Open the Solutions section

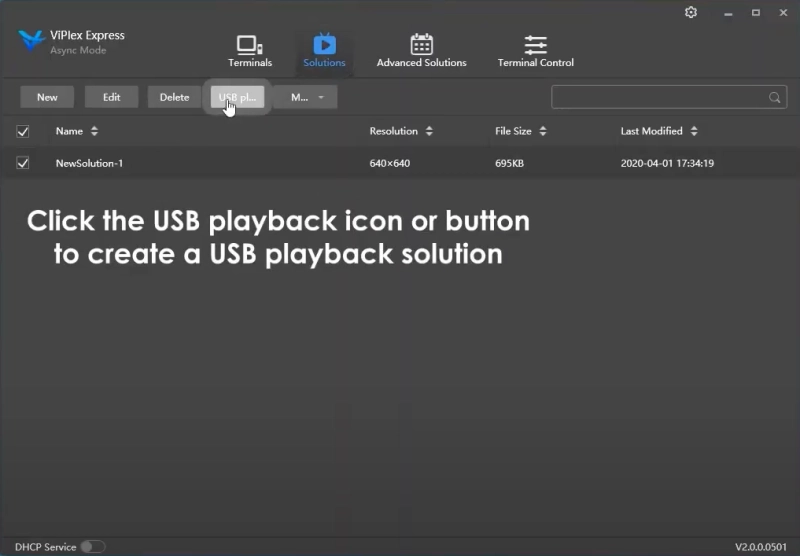point(324,51)
